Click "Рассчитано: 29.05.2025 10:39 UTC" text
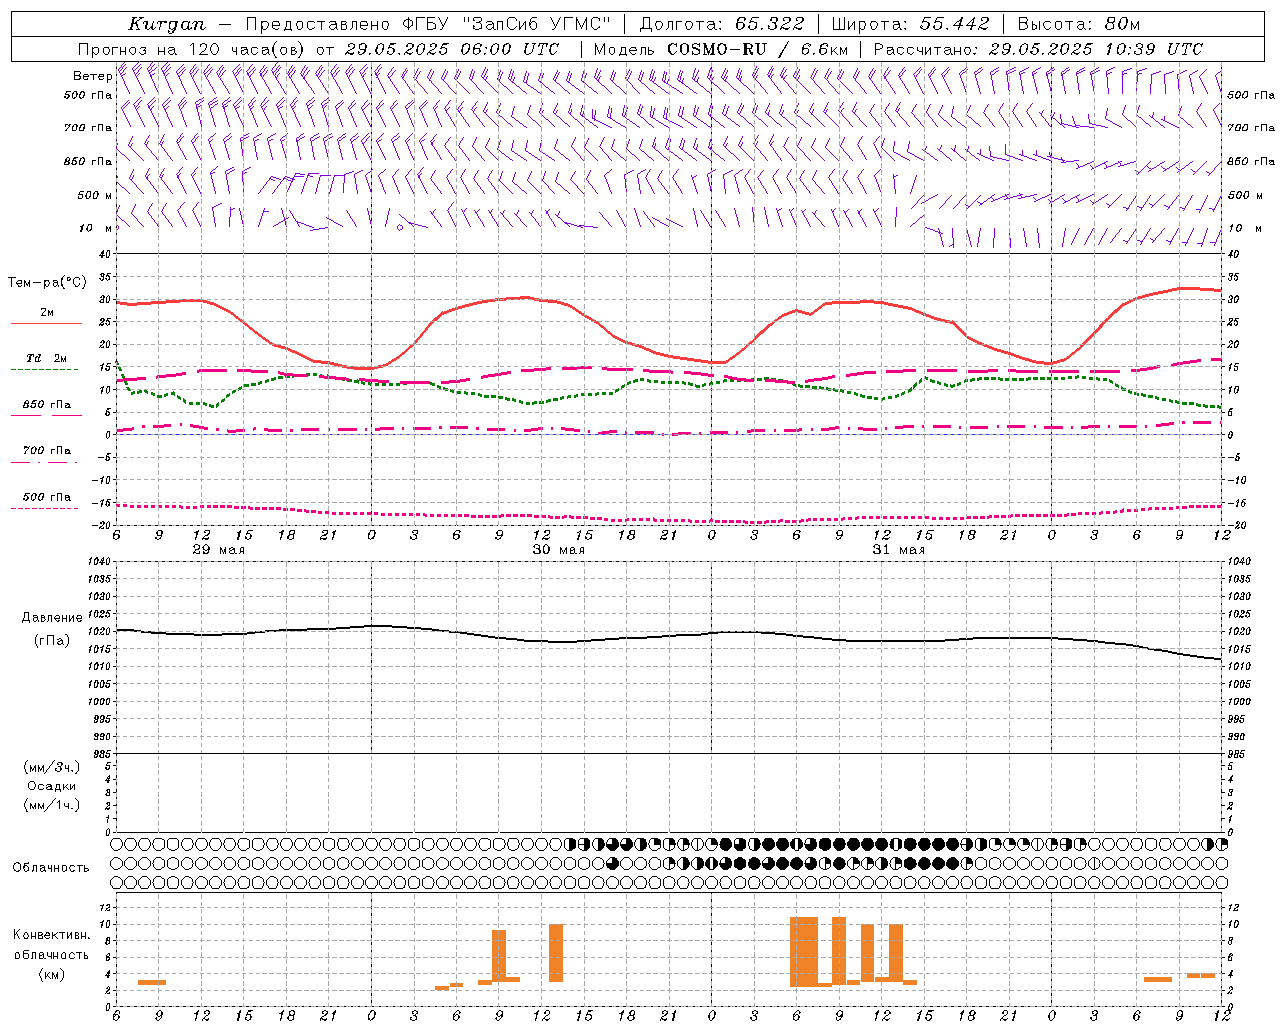Viewport: 1280px width, 1024px height. [1038, 49]
